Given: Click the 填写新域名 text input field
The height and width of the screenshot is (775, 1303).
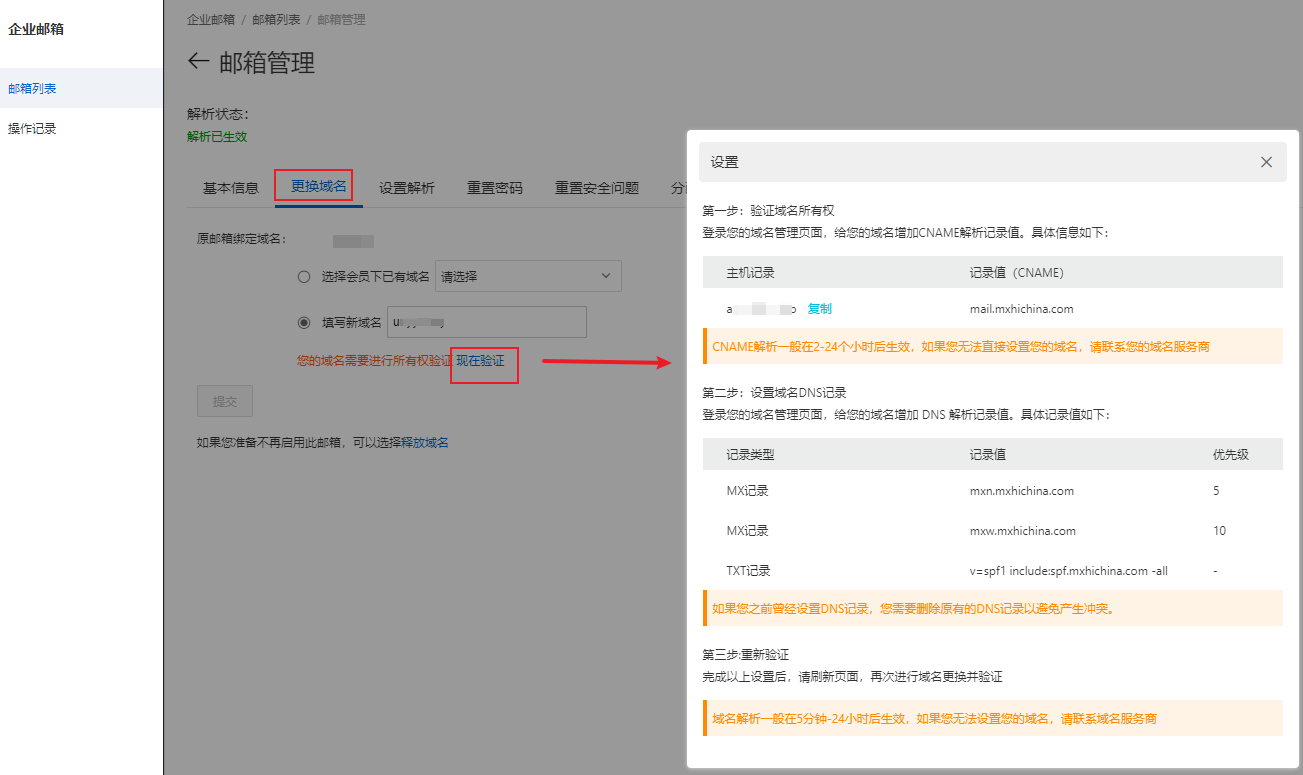Looking at the screenshot, I should [486, 322].
